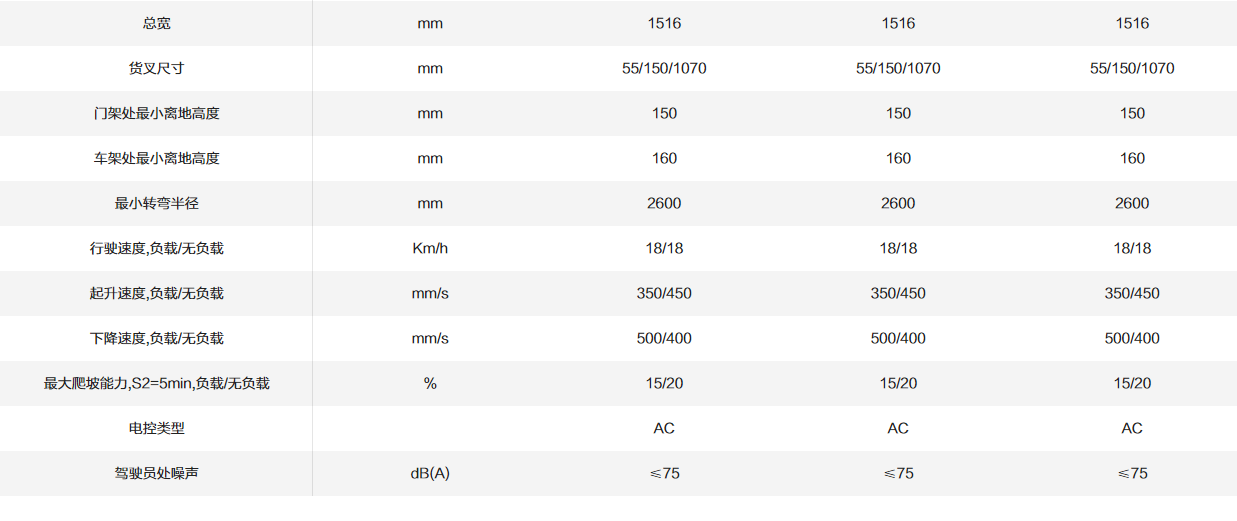Image resolution: width=1237 pixels, height=521 pixels.
Task: Select the 行驶速度,负载/无负载 label
Action: [x=156, y=248]
